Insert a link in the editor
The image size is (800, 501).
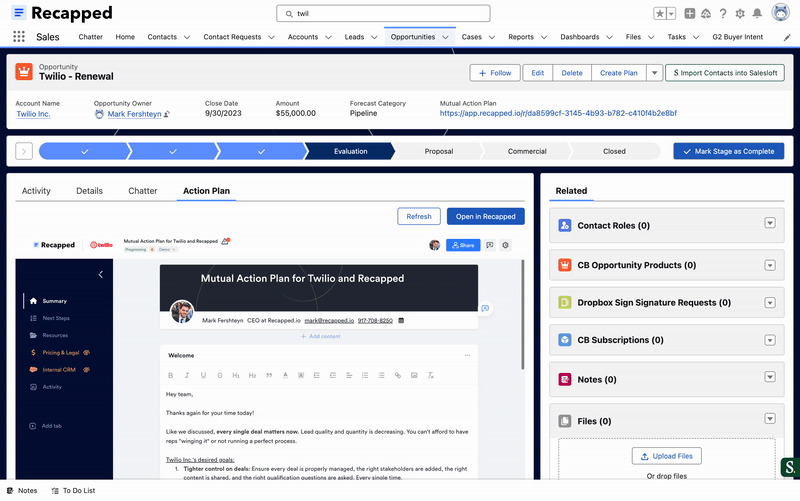tap(397, 375)
